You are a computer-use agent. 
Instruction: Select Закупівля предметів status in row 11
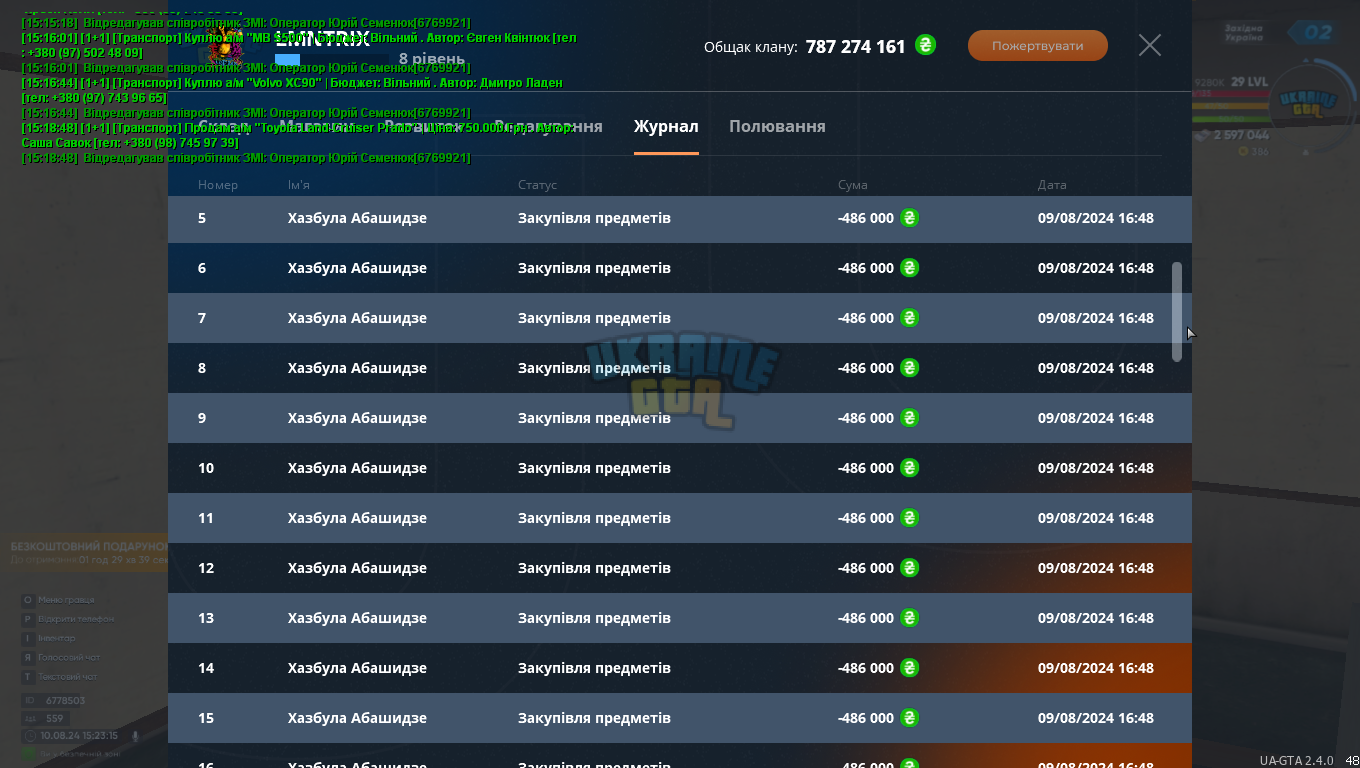click(594, 518)
